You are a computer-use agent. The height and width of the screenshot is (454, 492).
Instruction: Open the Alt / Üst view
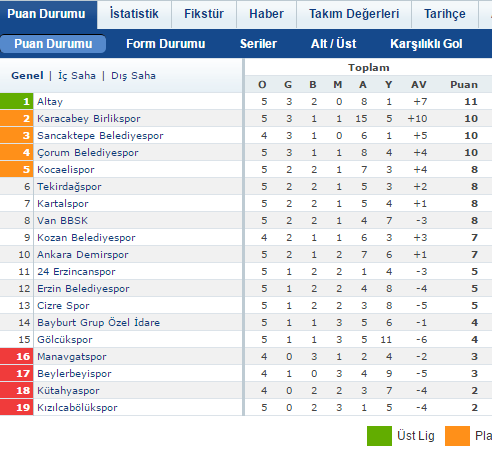click(333, 44)
